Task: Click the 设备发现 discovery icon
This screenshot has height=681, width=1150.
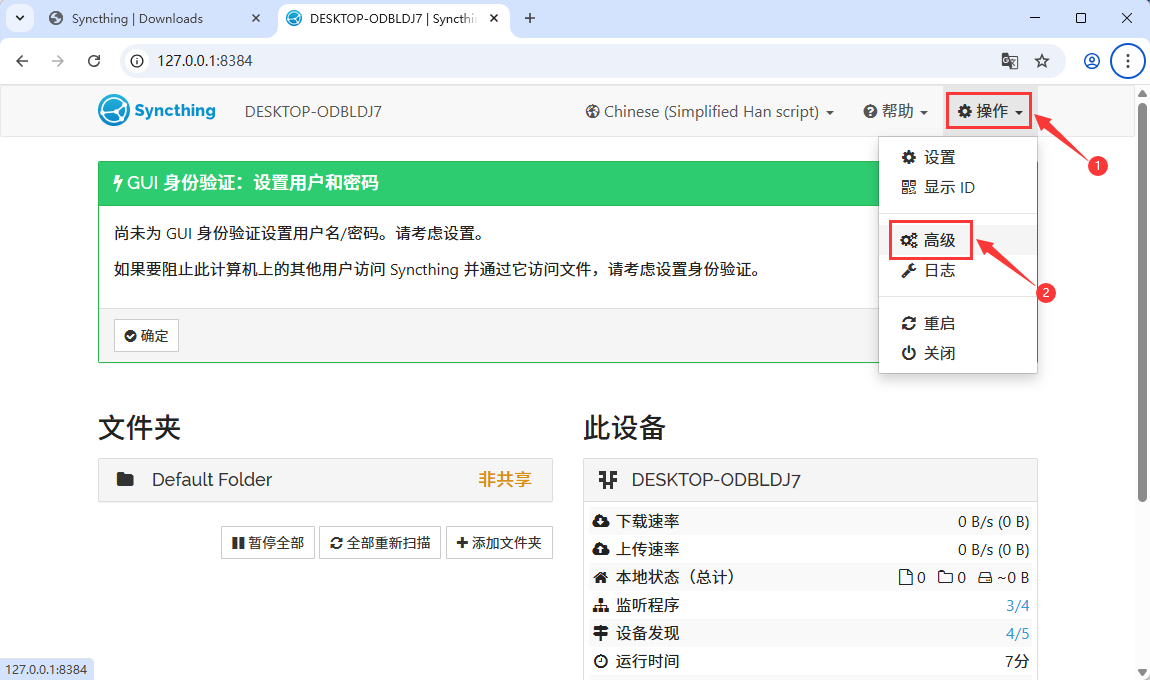Action: point(601,633)
